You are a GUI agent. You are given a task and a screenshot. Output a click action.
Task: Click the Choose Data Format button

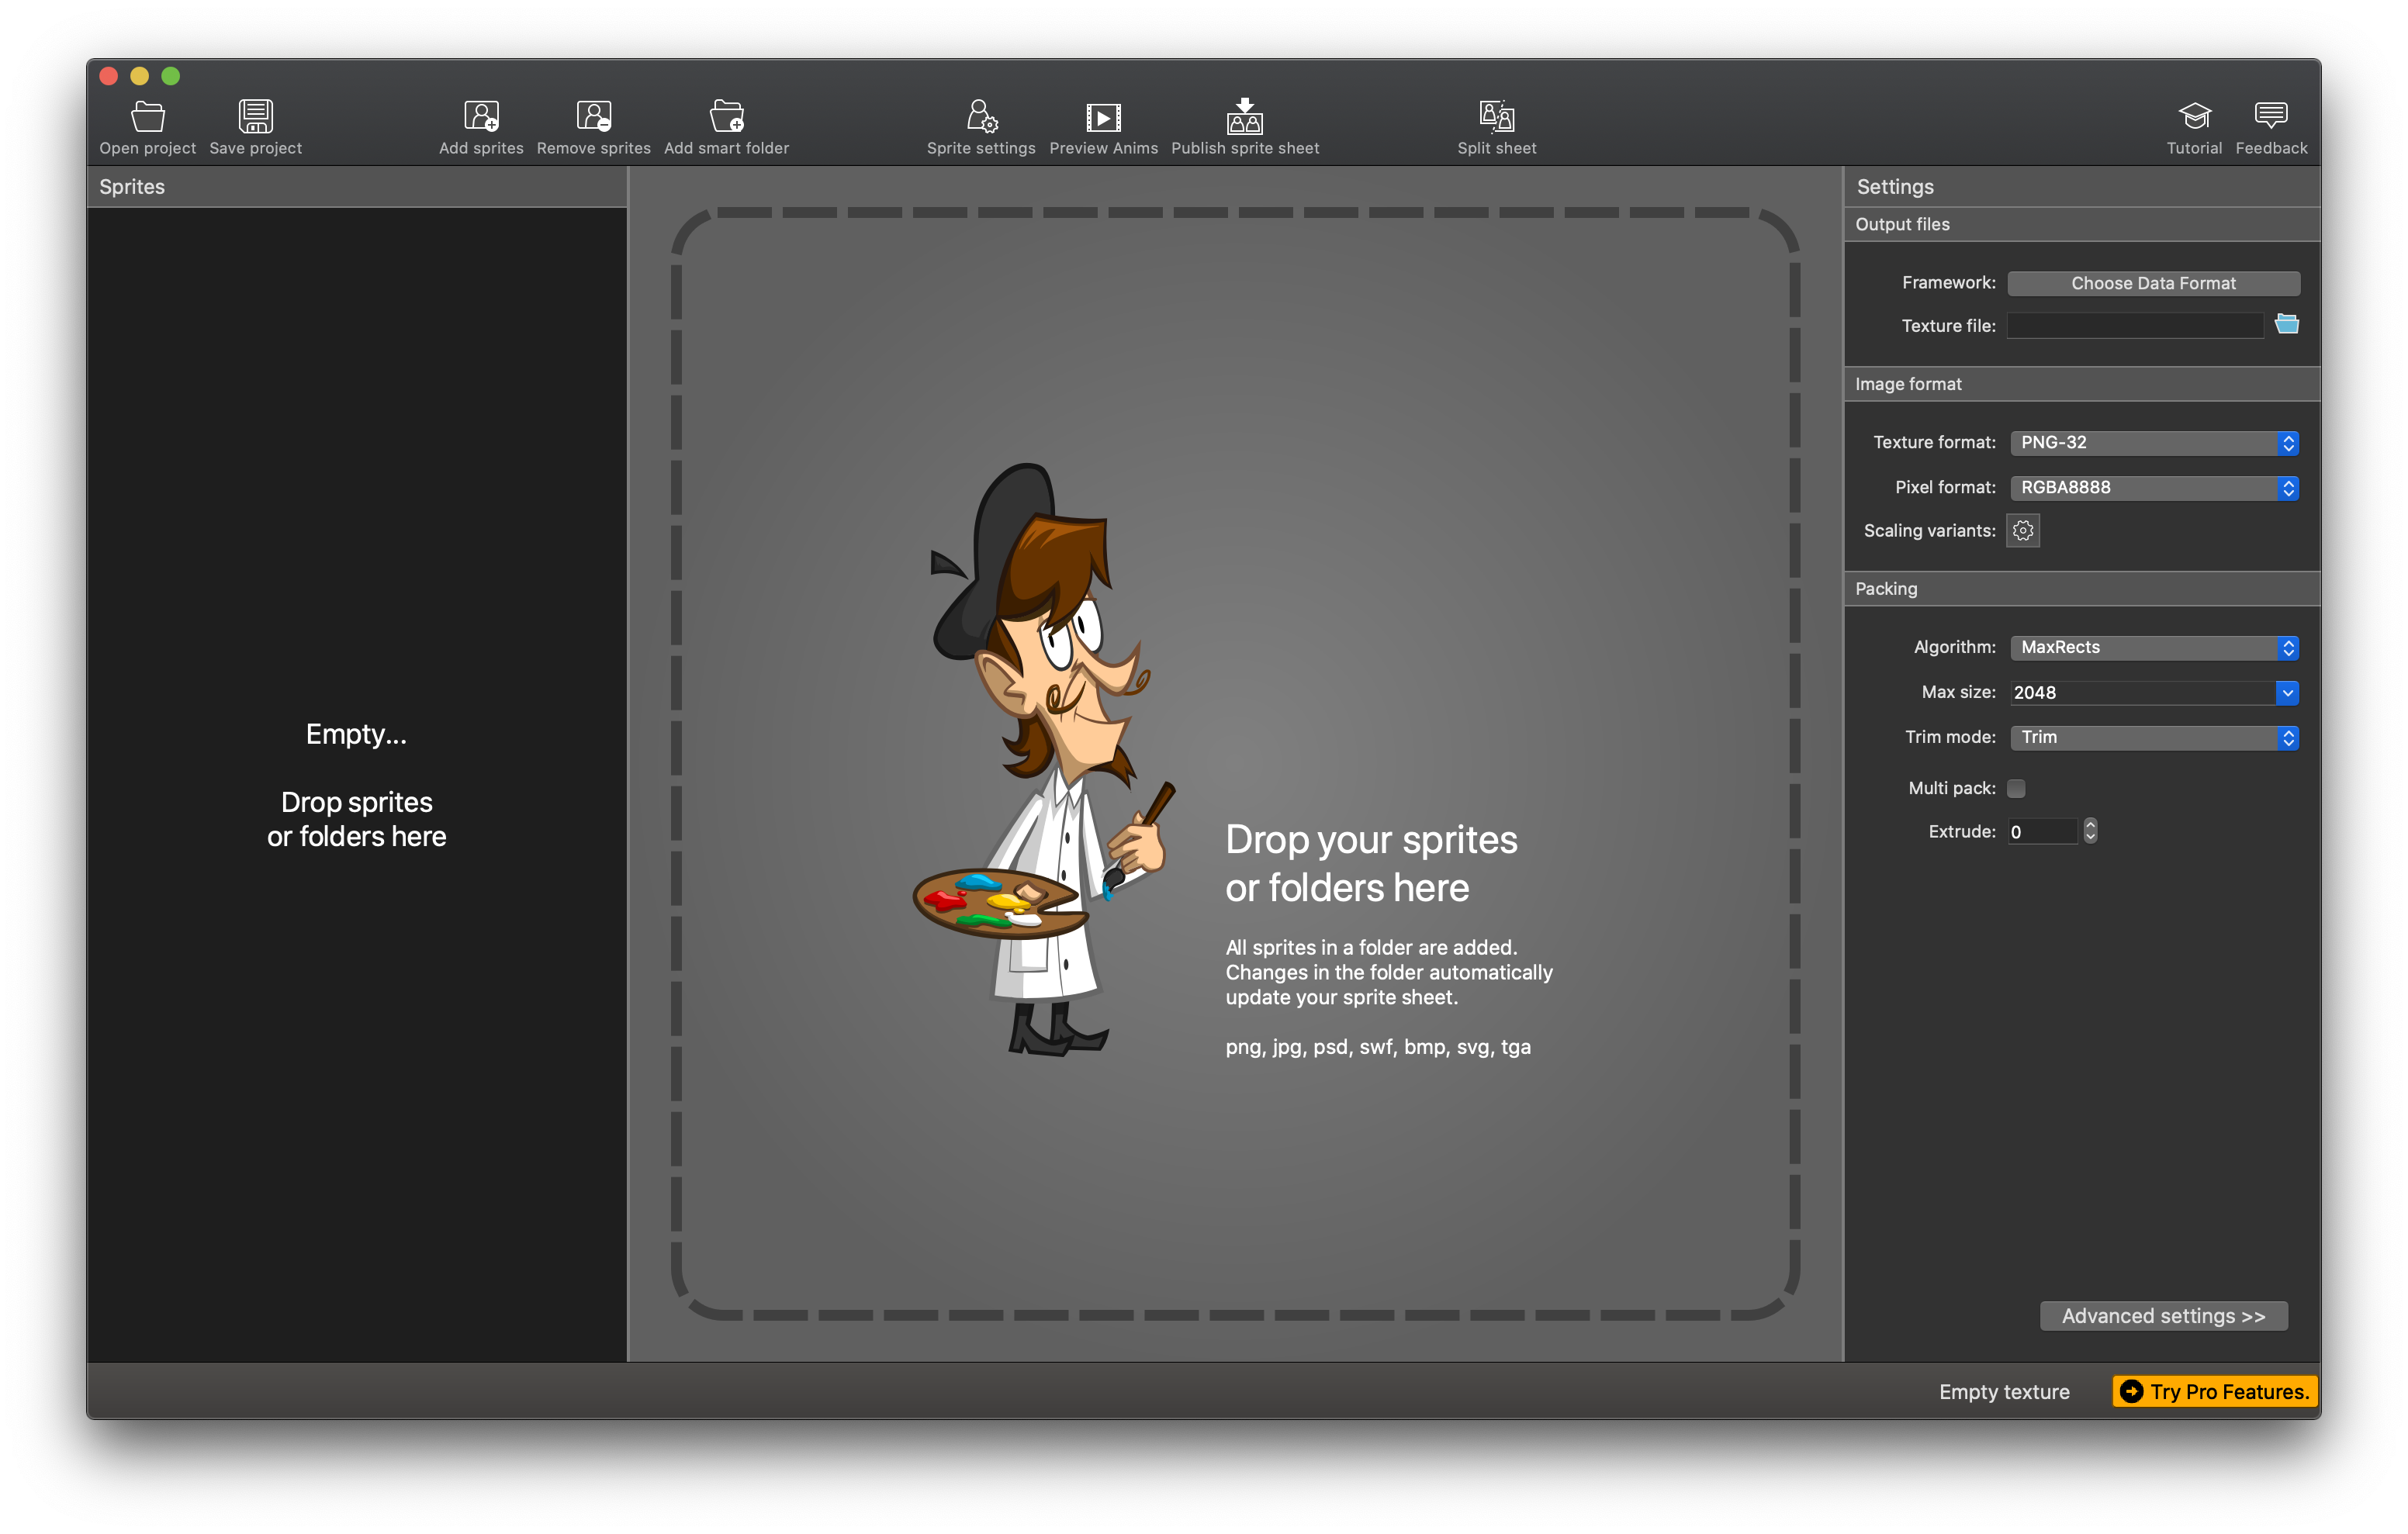pyautogui.click(x=2153, y=284)
